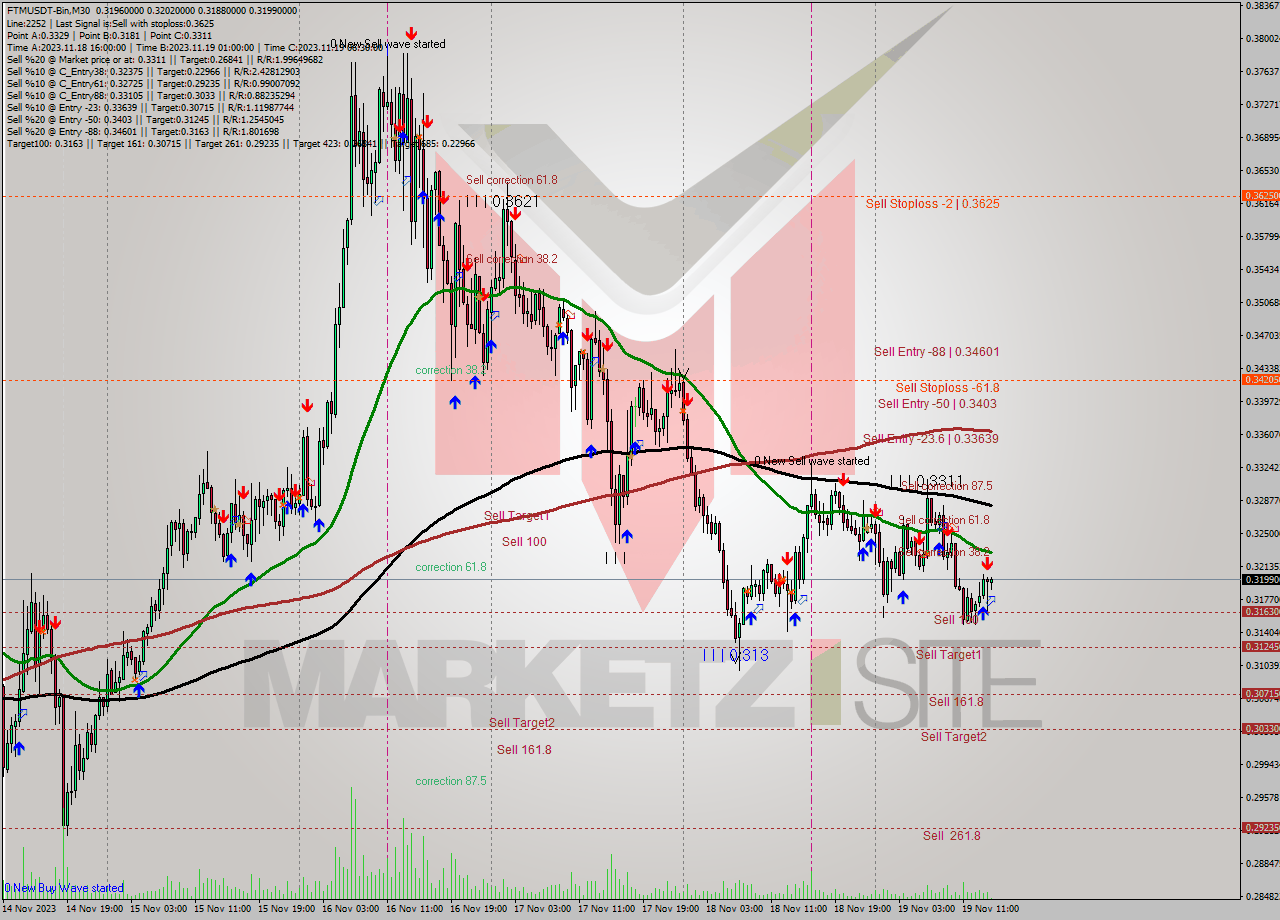Click 'Sell Target2' label next to 0.30330 level
This screenshot has width=1280, height=920.
954,737
